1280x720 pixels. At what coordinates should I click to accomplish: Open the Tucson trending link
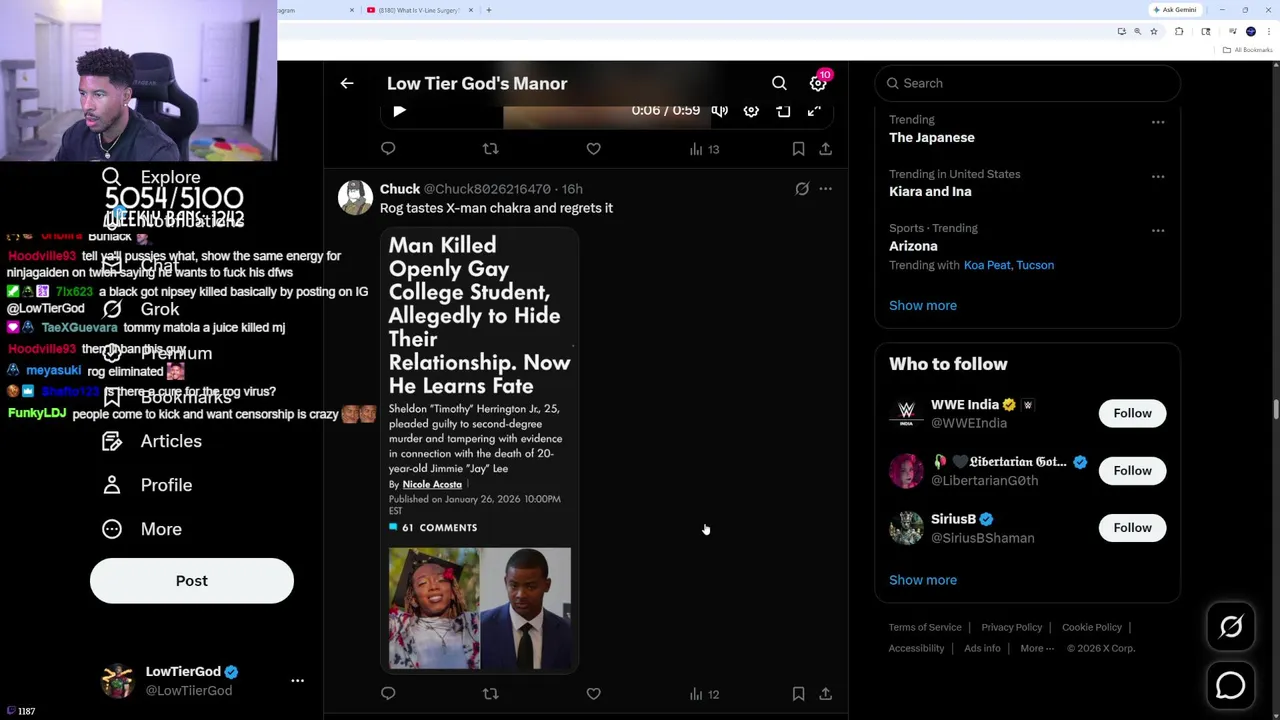point(1035,265)
